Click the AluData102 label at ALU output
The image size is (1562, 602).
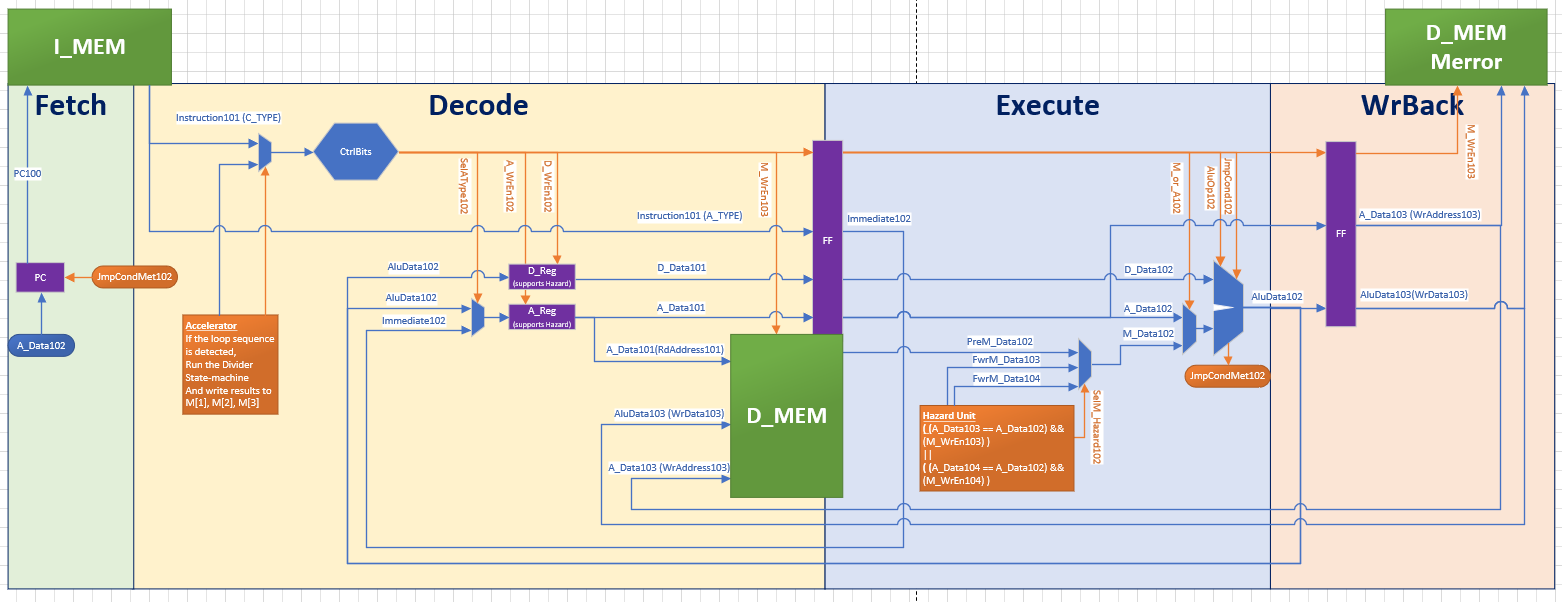[1277, 296]
